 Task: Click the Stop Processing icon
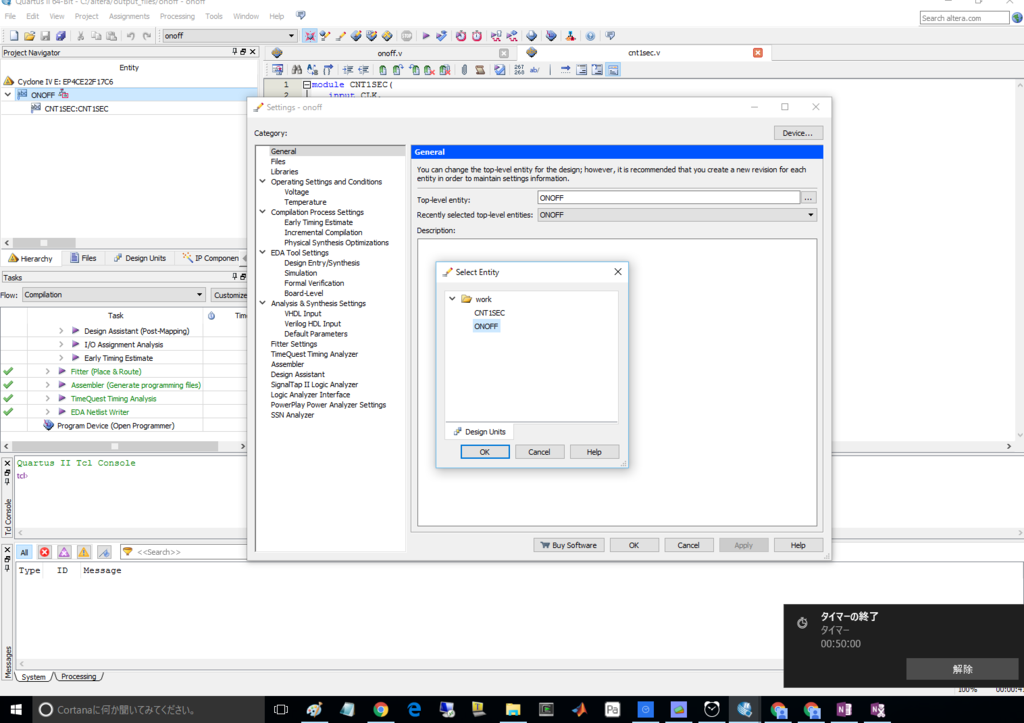406,36
